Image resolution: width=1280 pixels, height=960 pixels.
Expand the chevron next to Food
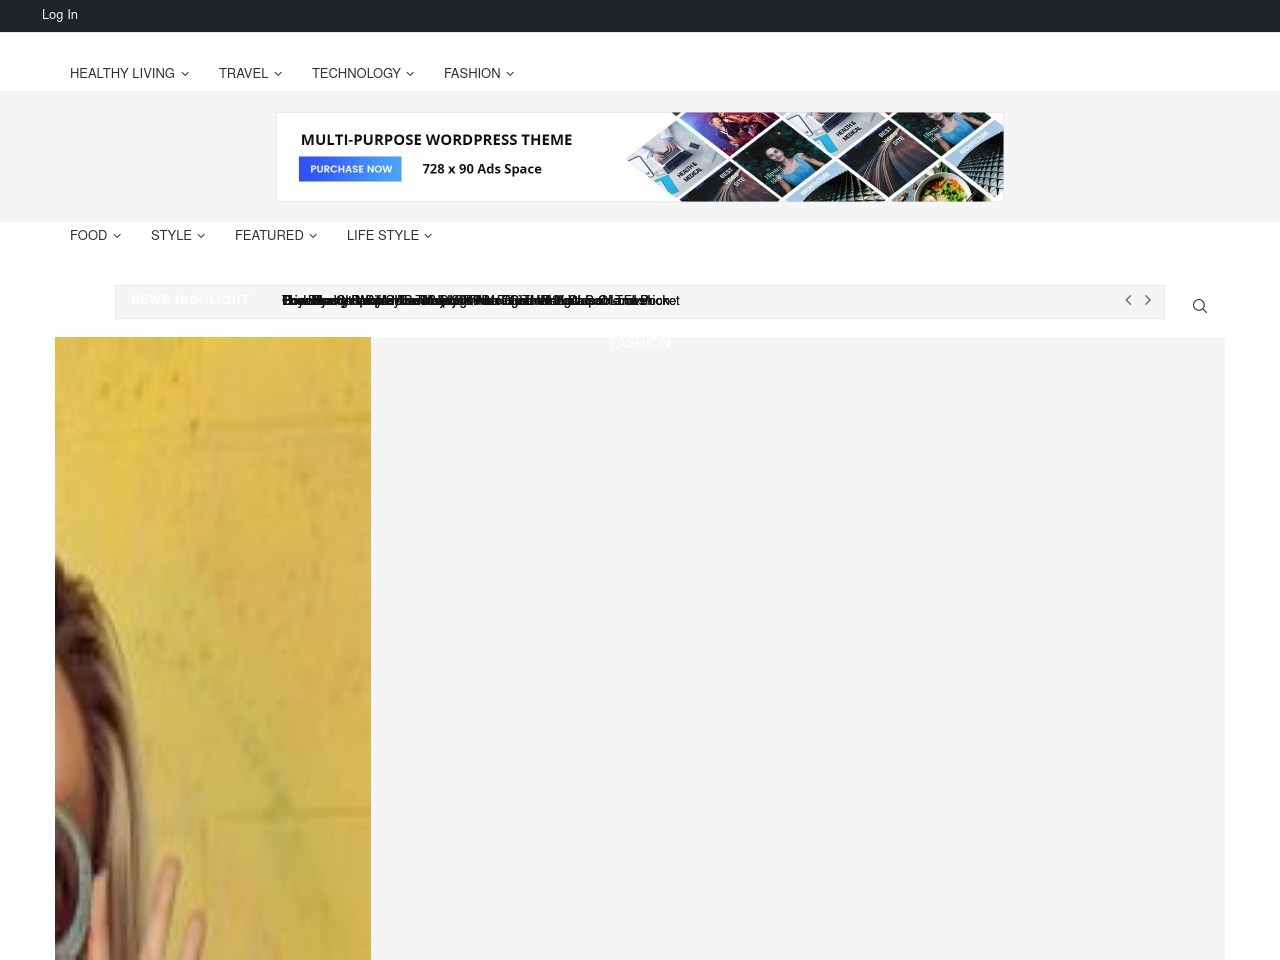[x=117, y=236]
